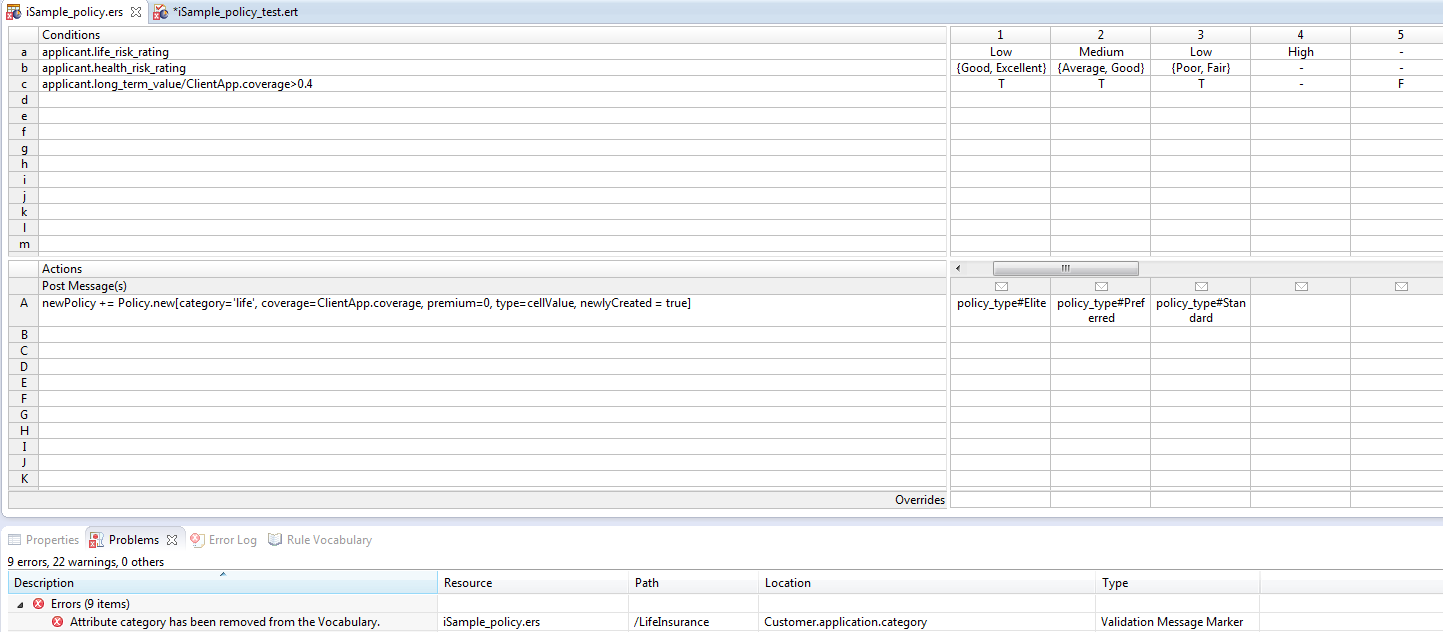Sort problems by the Resource column header
Image resolution: width=1443 pixels, height=632 pixels.
[x=532, y=583]
